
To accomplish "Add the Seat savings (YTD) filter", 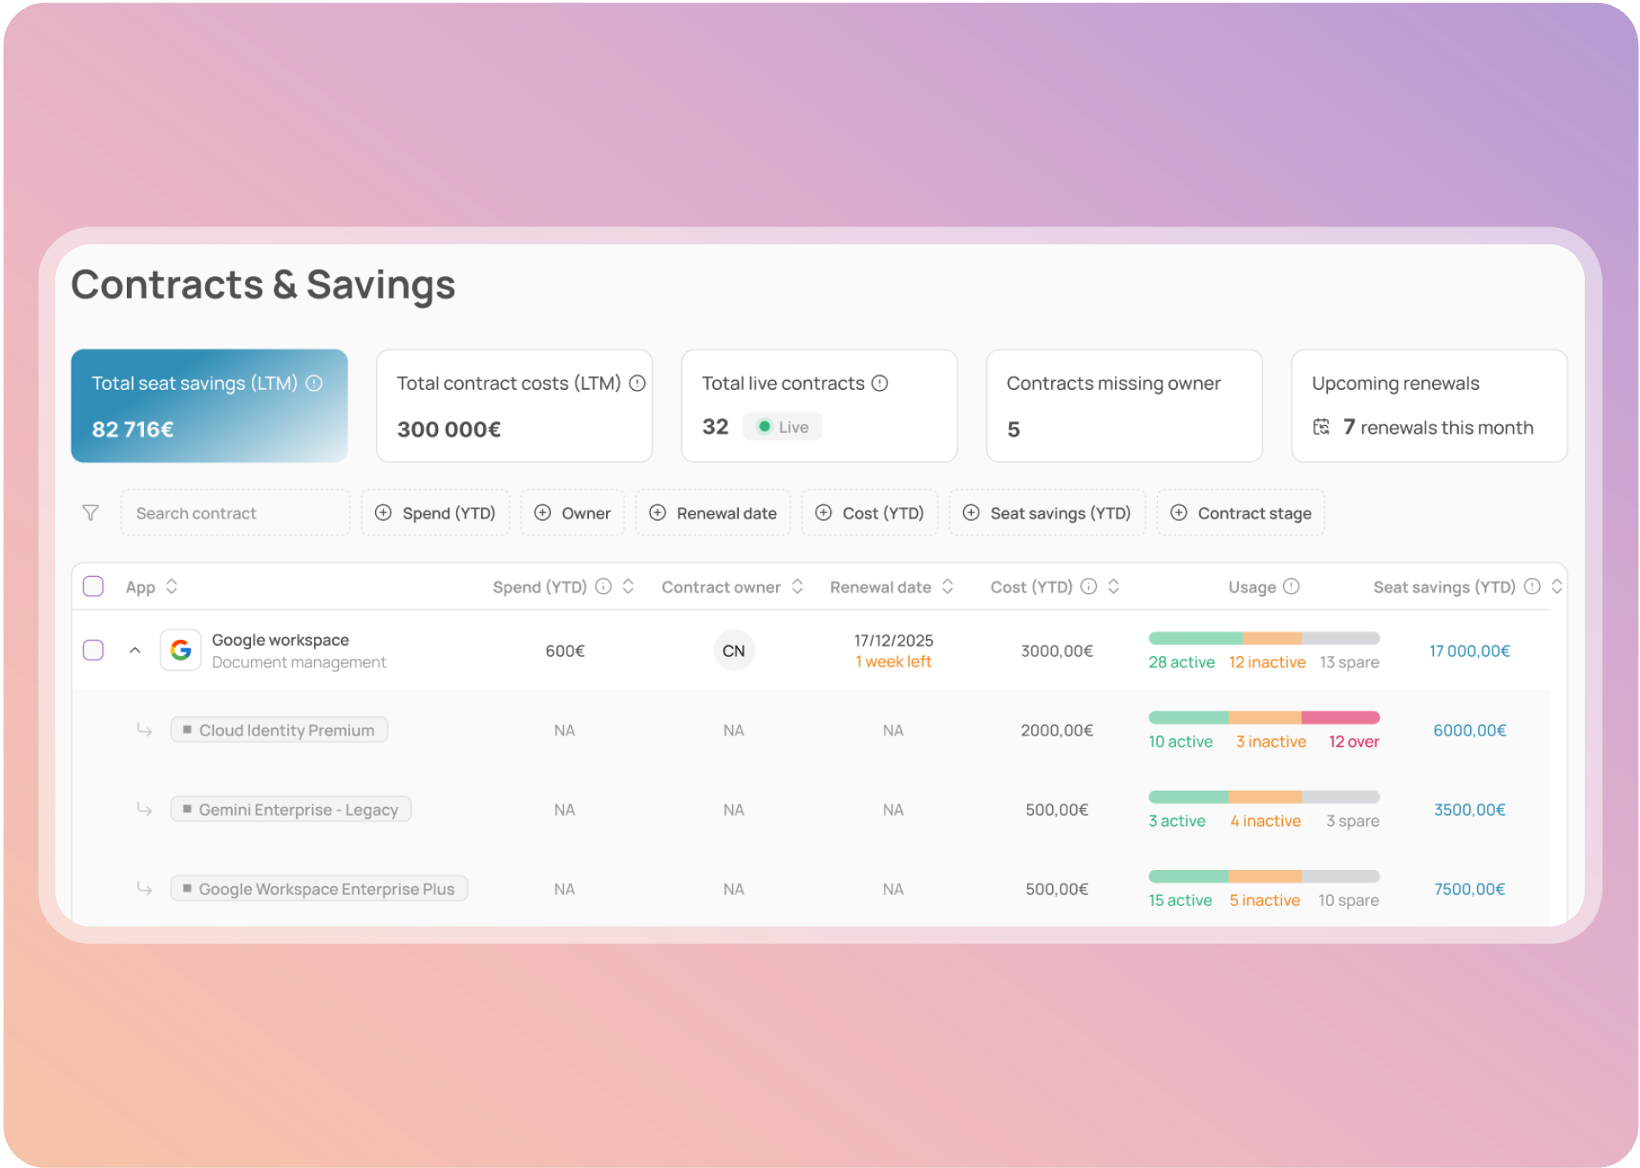I will [1046, 513].
